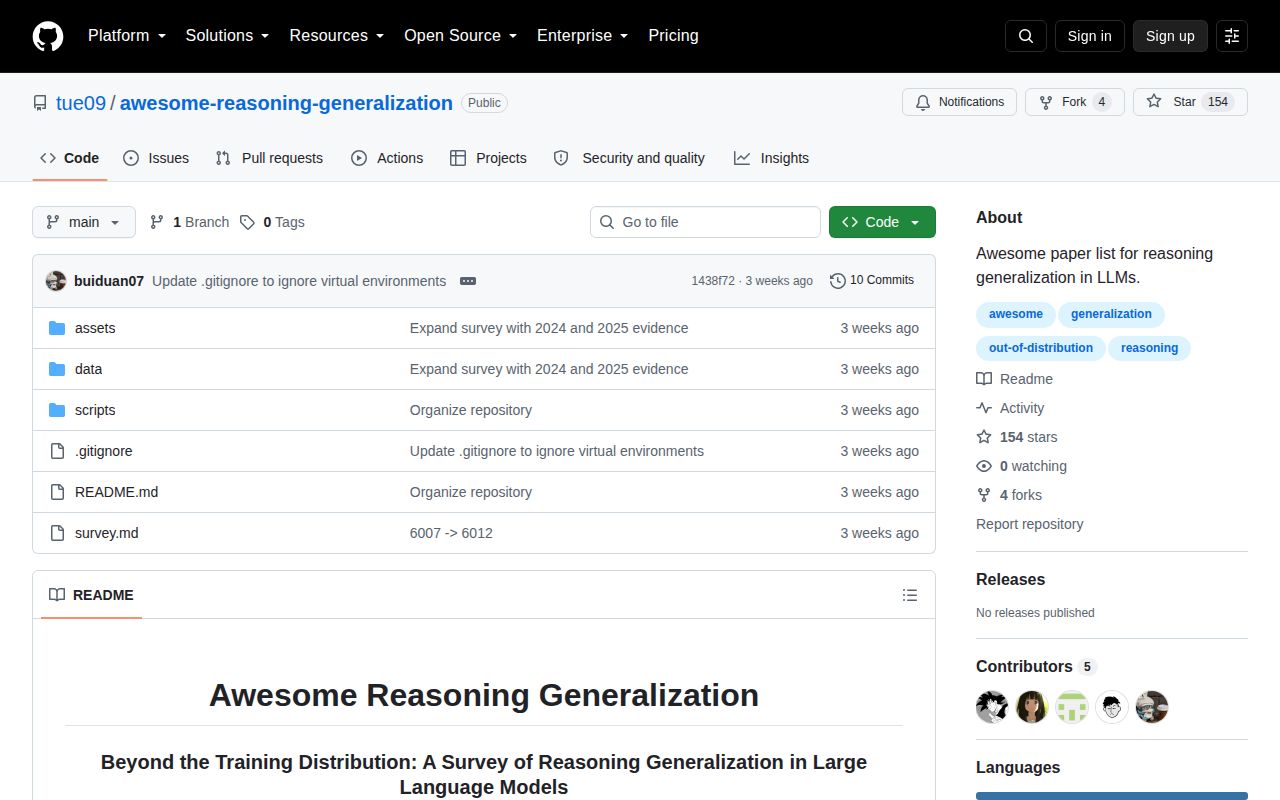Switch to the Projects tab
Screen dimensions: 1280x800
click(x=488, y=158)
